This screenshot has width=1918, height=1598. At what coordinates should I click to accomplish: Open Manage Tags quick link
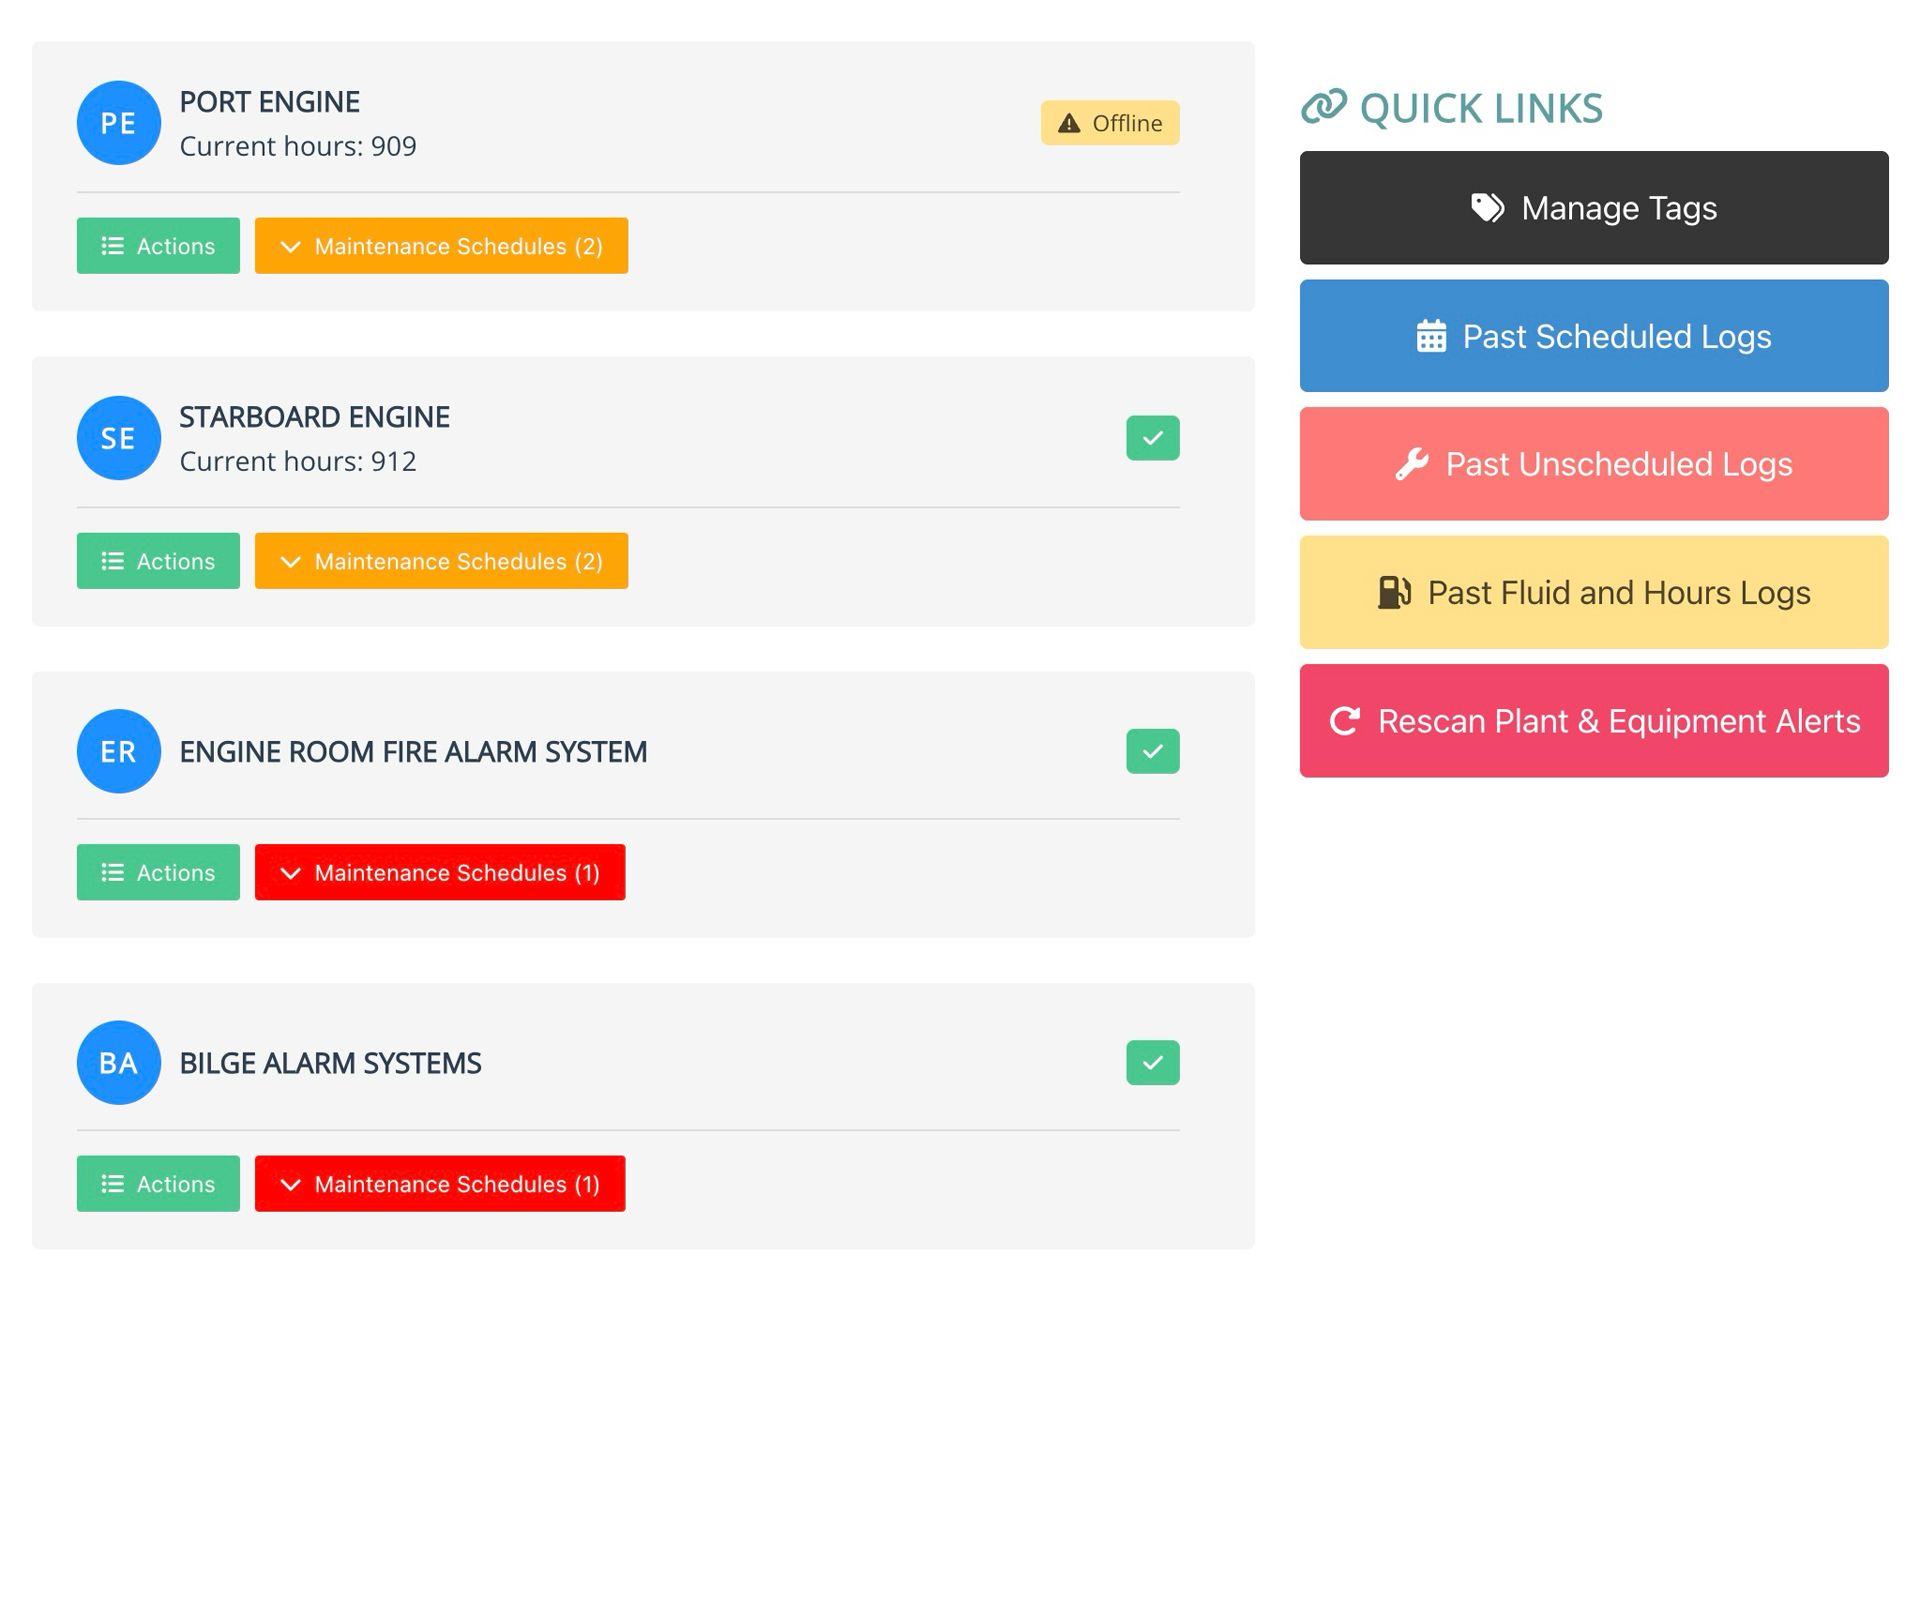click(1594, 208)
